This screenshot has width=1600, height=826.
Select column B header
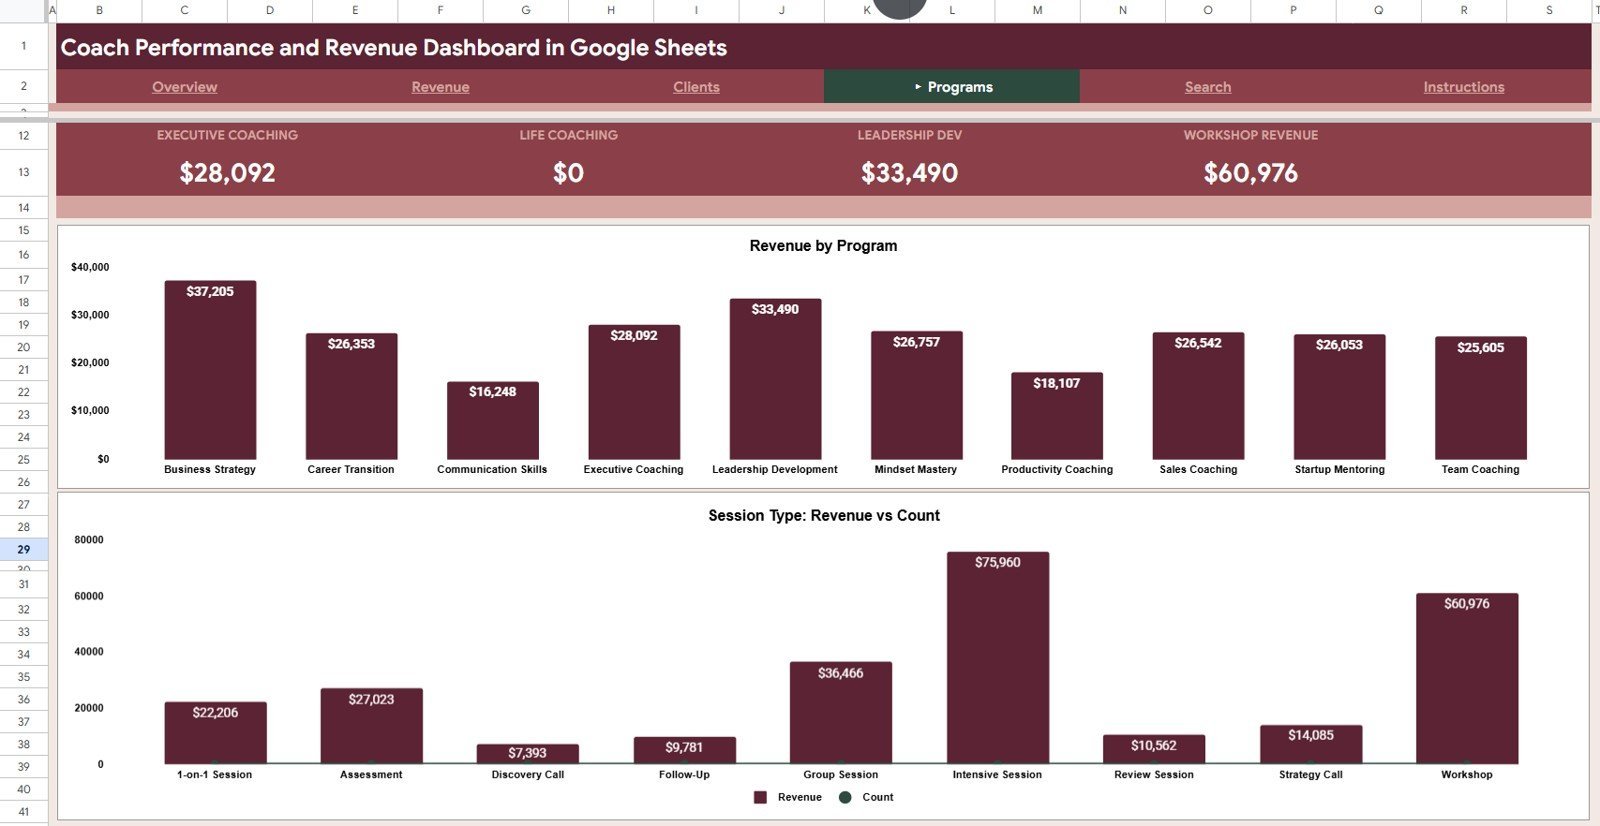point(99,10)
